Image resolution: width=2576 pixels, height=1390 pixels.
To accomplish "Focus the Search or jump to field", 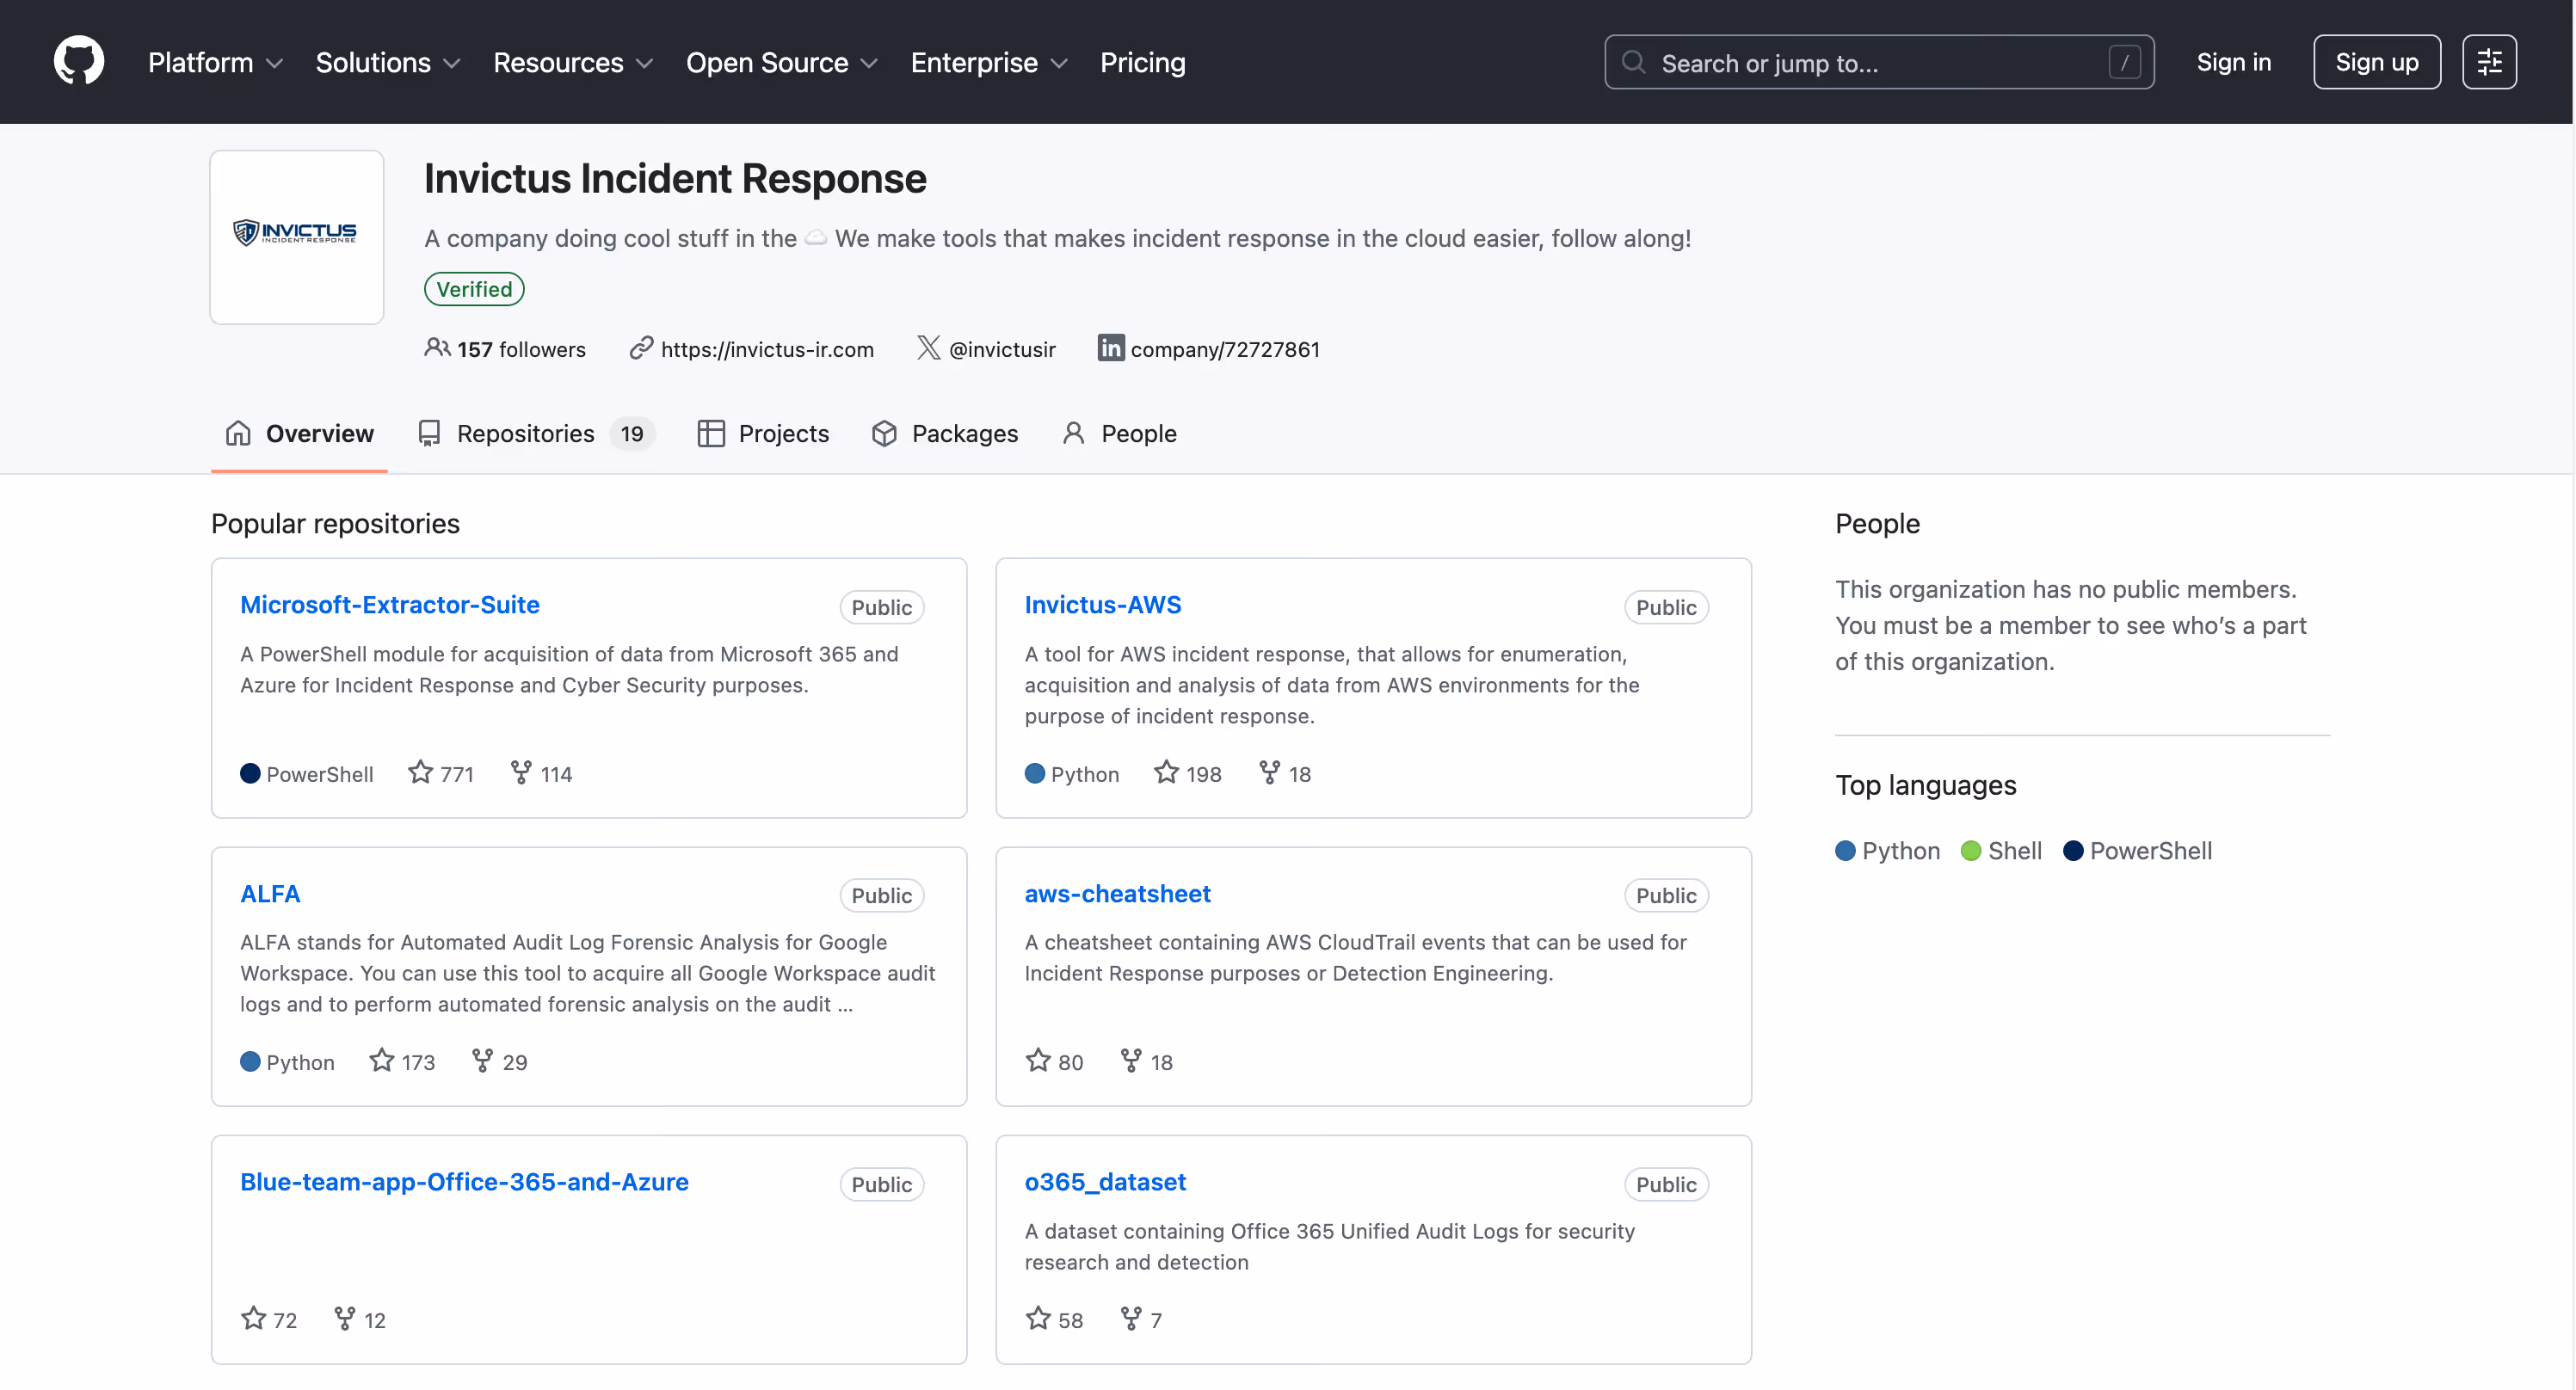I will pyautogui.click(x=1879, y=62).
